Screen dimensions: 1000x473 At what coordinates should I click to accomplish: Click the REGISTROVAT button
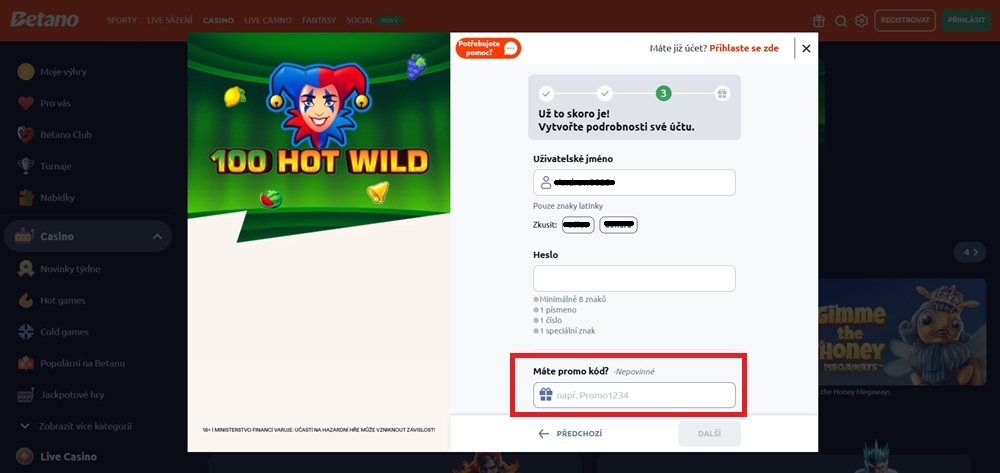pos(905,20)
